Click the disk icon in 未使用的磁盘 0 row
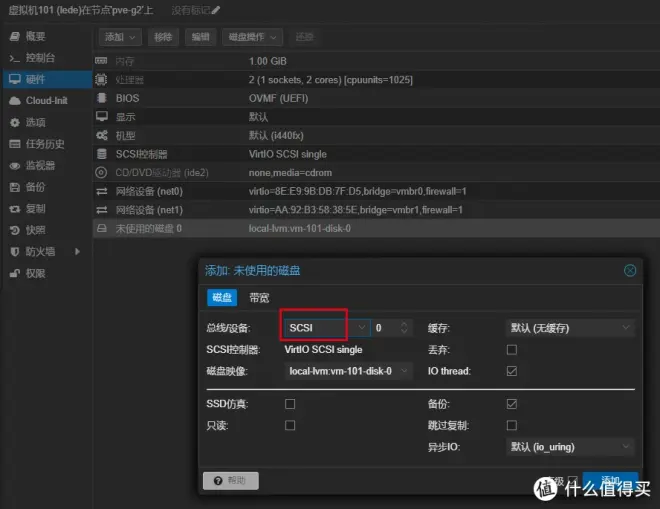The image size is (660, 509). [101, 228]
